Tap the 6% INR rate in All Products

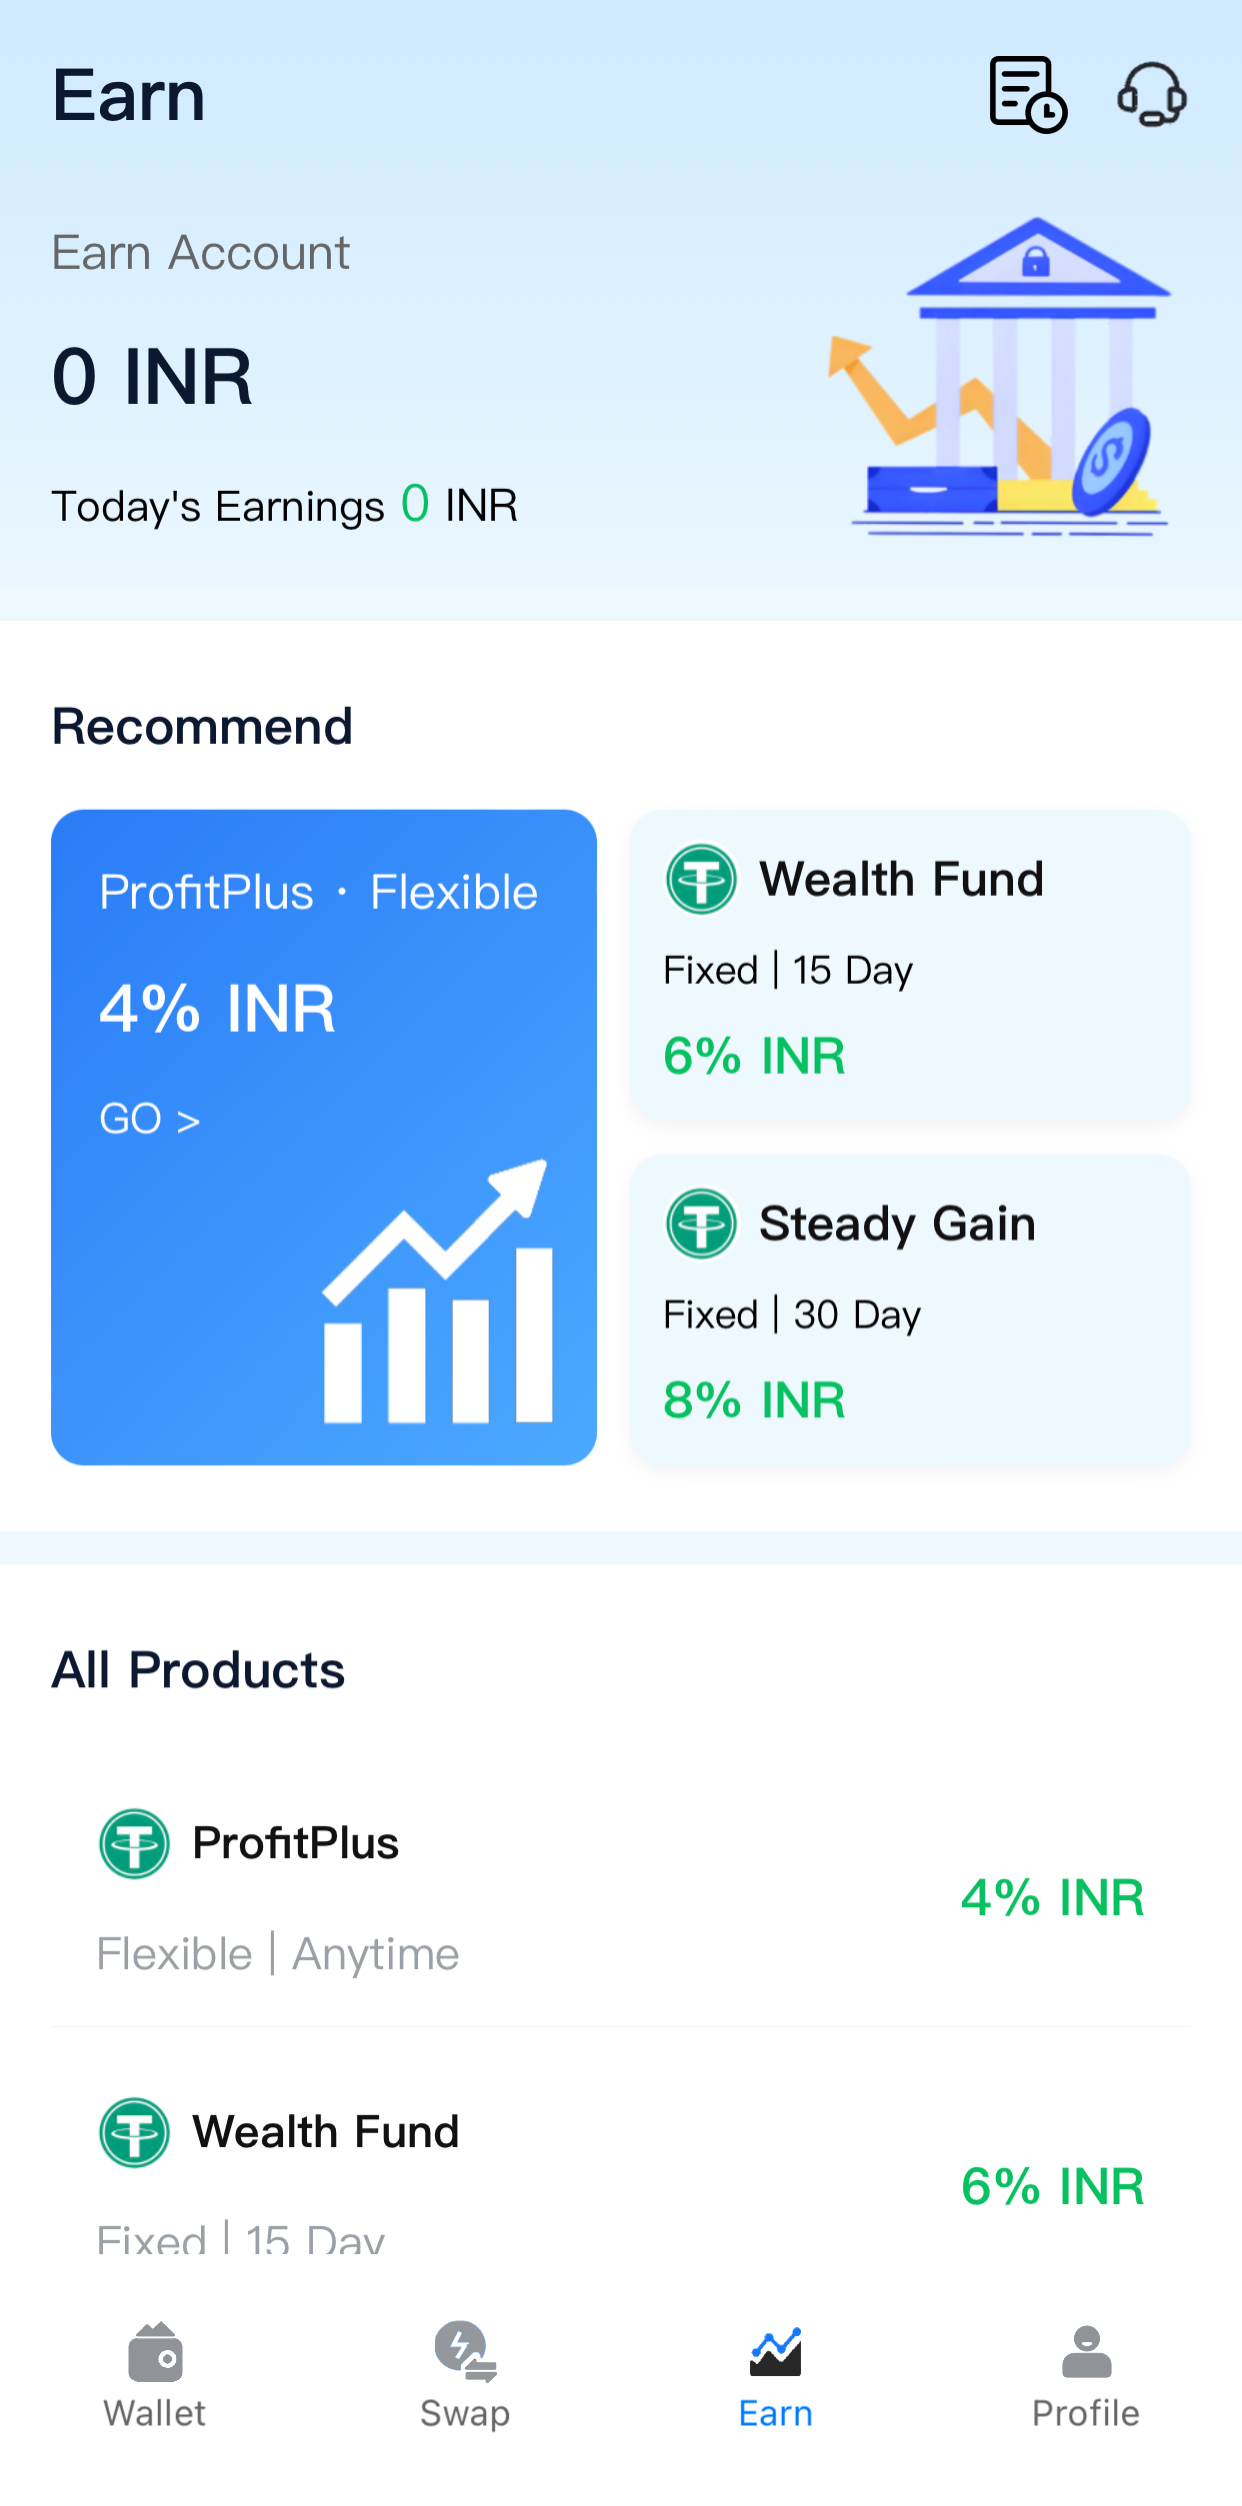click(x=1052, y=2185)
